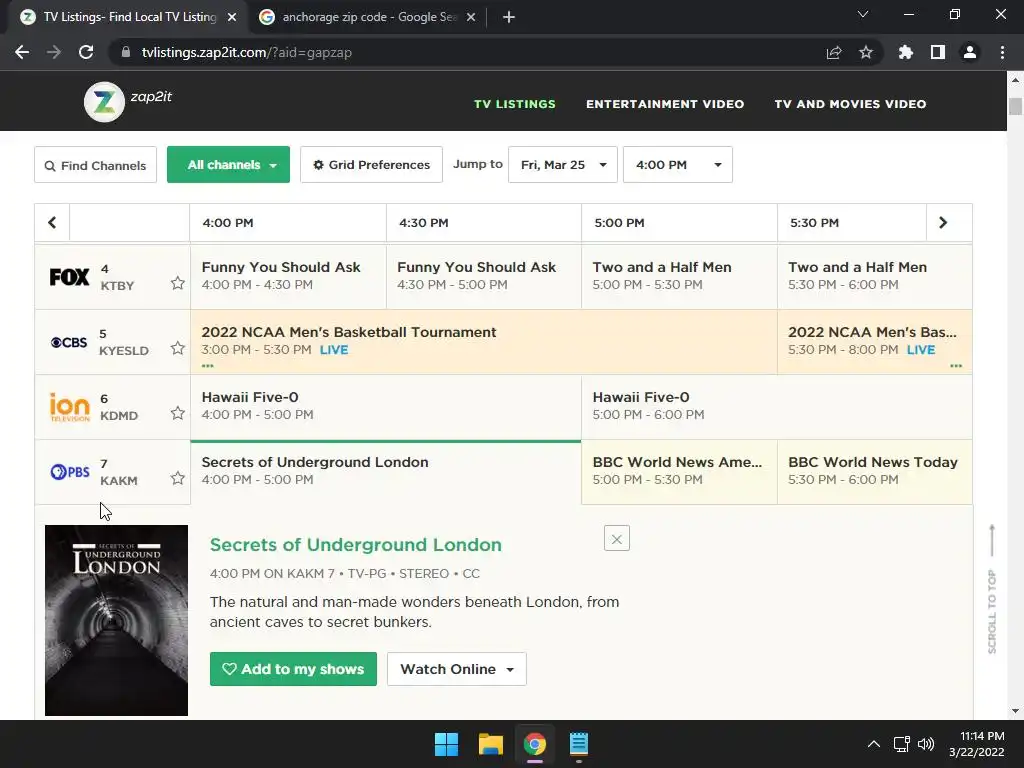Click the CBS channel logo
The width and height of the screenshot is (1024, 768).
point(69,342)
